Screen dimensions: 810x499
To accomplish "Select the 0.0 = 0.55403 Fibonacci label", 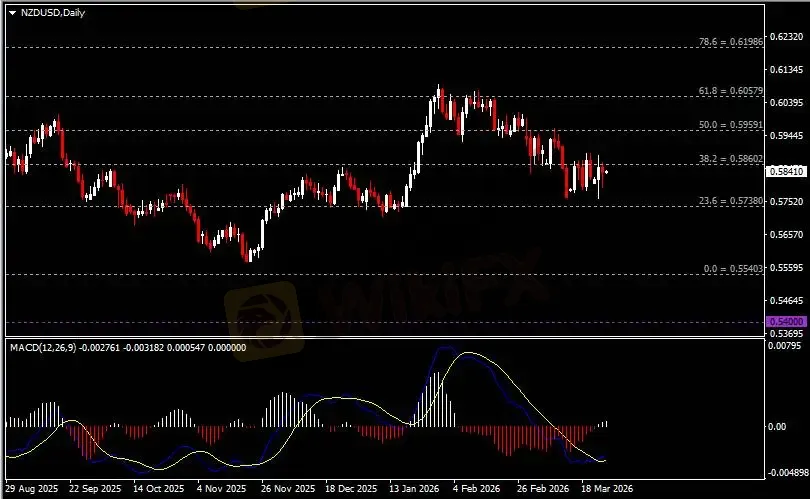I will click(733, 269).
